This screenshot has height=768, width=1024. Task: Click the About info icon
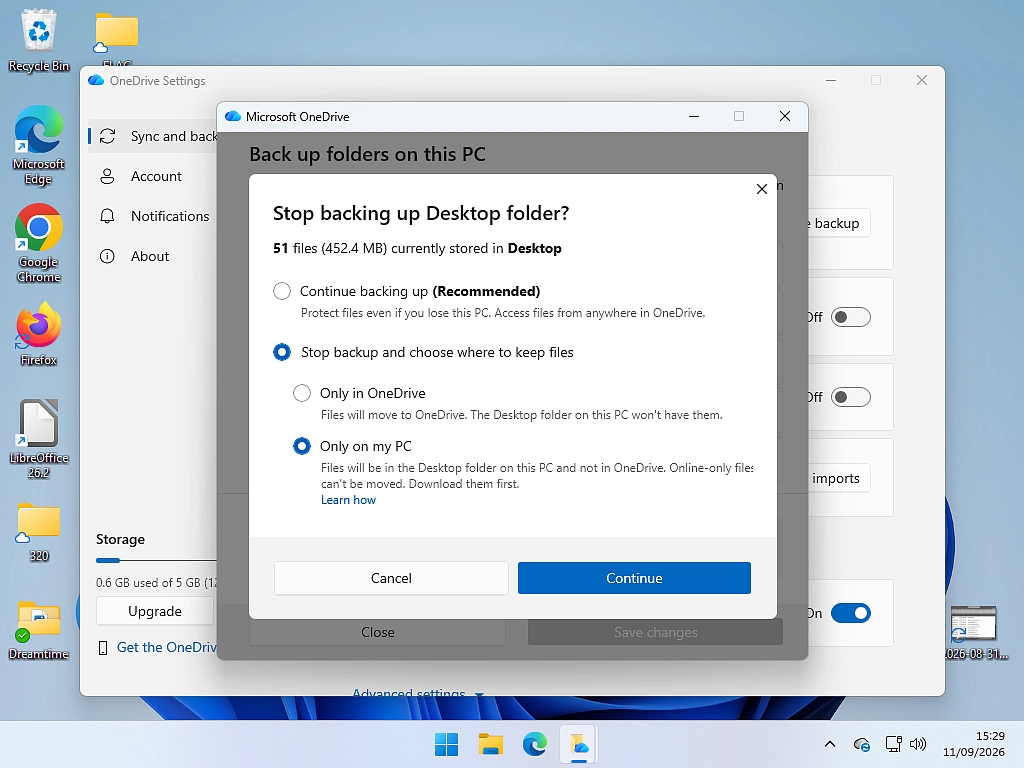coord(107,256)
